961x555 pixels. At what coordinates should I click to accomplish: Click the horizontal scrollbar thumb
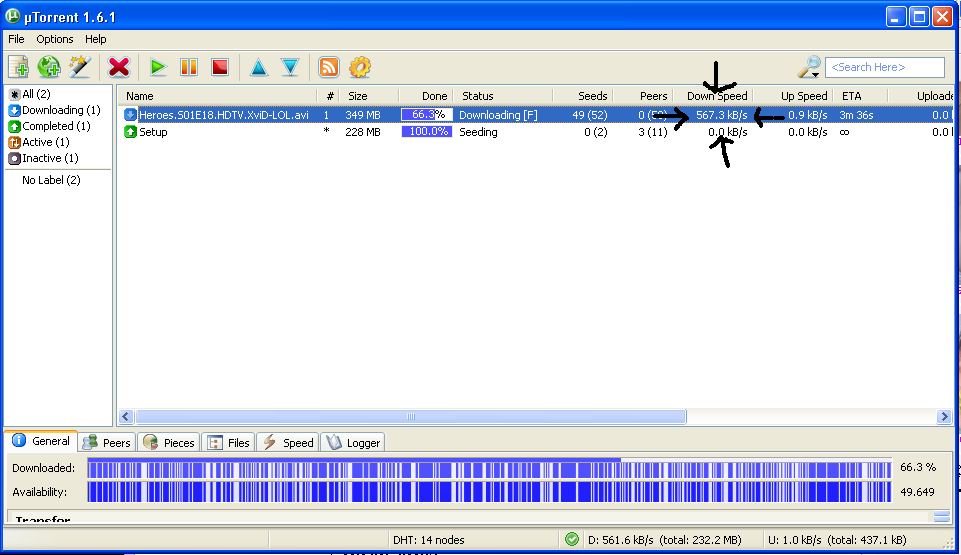point(411,417)
